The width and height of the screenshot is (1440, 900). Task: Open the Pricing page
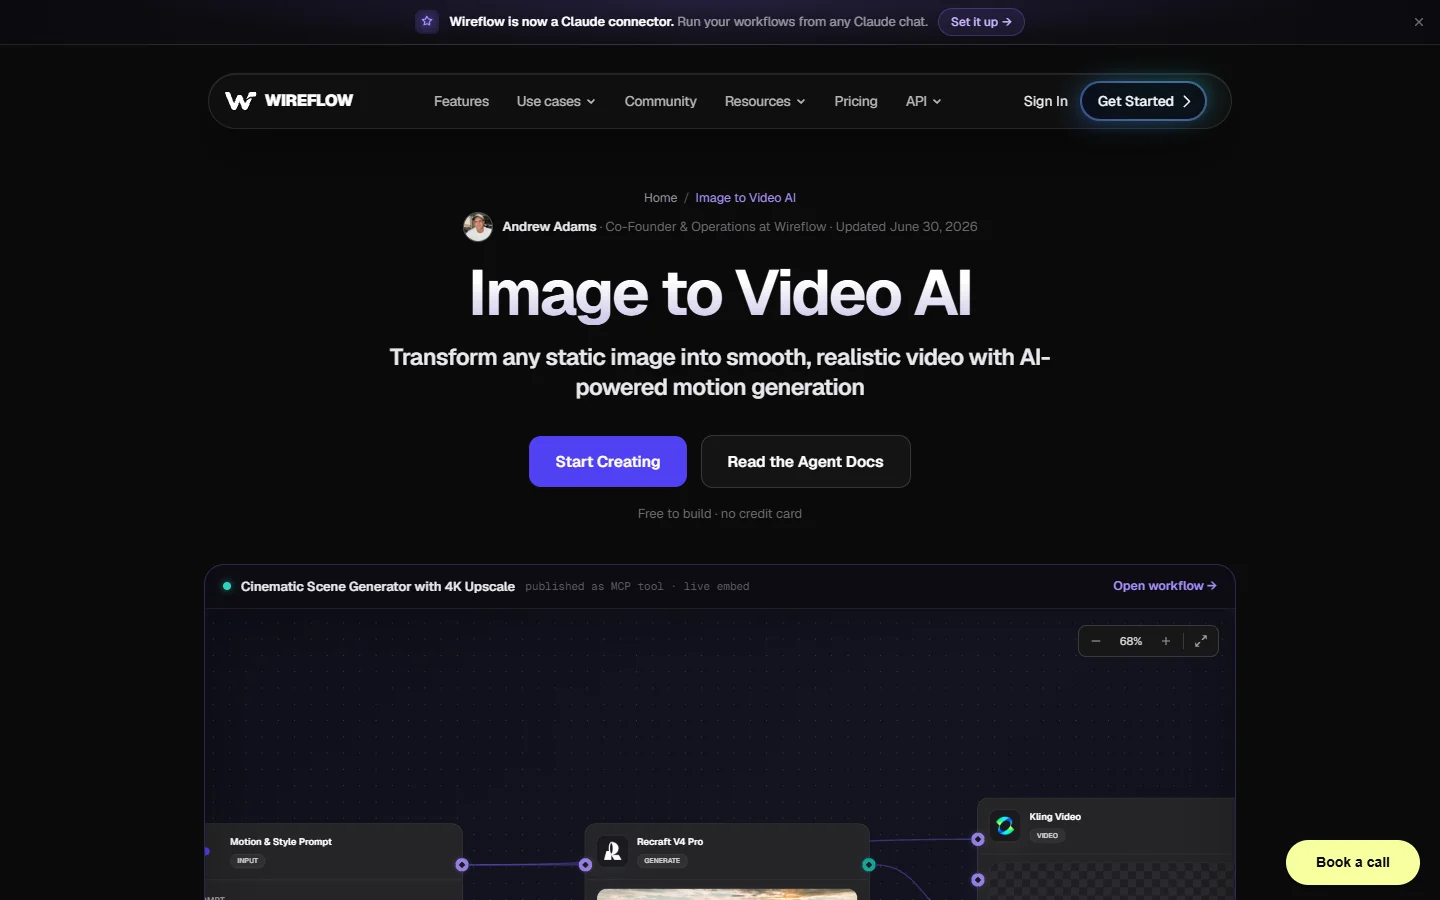click(x=856, y=101)
